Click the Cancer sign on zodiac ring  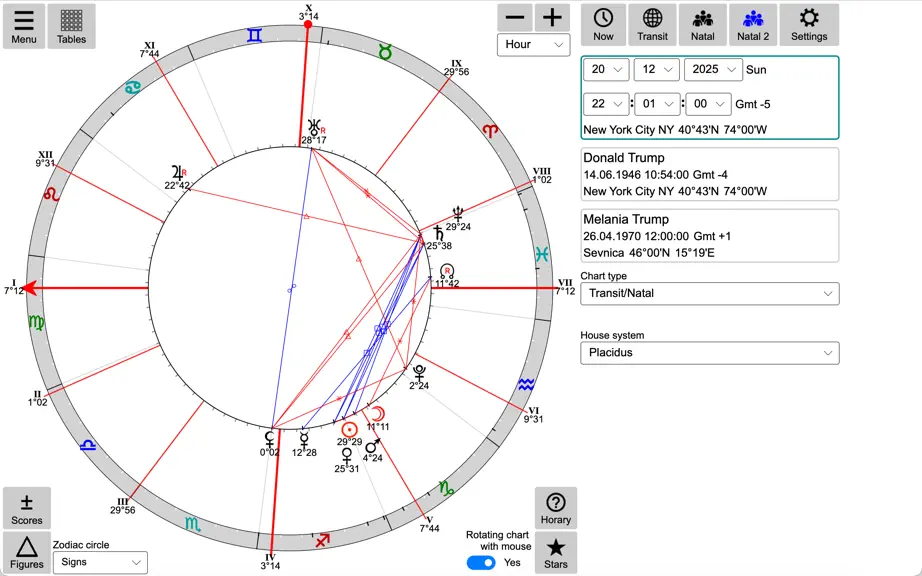pyautogui.click(x=133, y=88)
